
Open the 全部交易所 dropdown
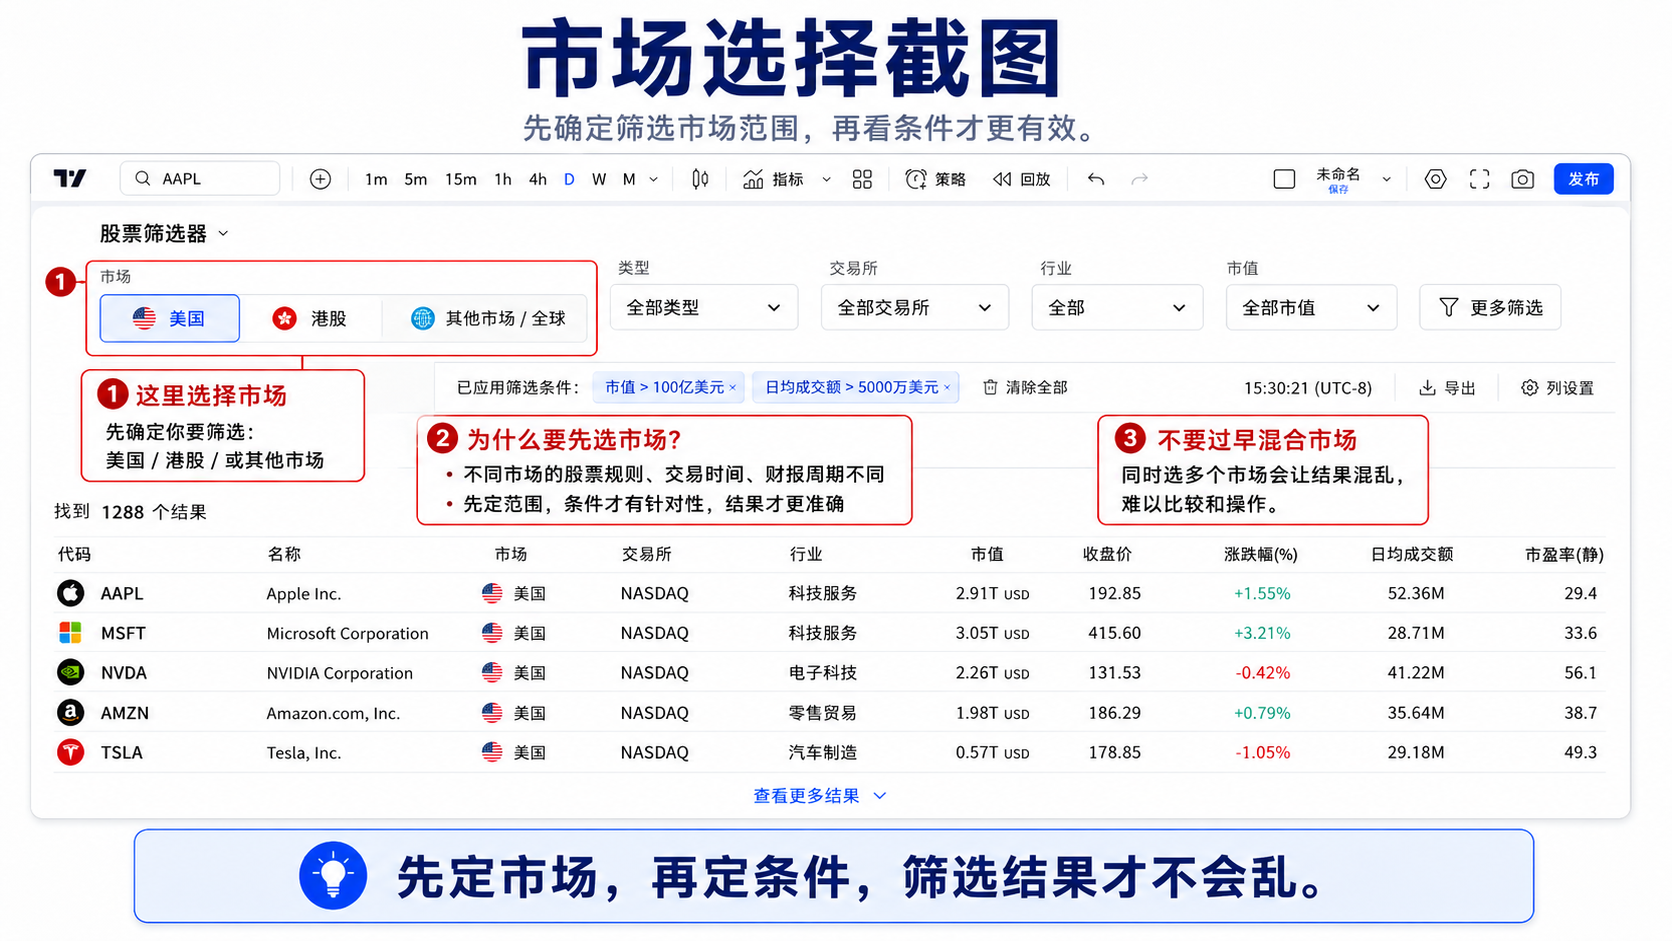tap(915, 307)
